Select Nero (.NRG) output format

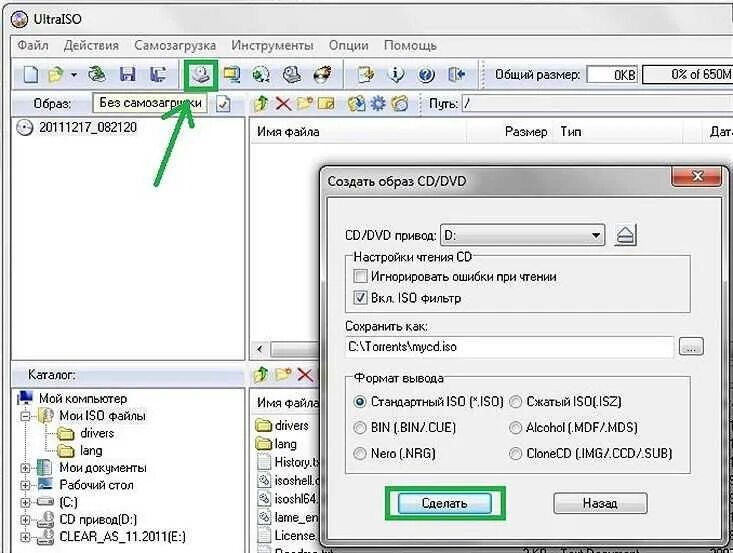(x=359, y=453)
